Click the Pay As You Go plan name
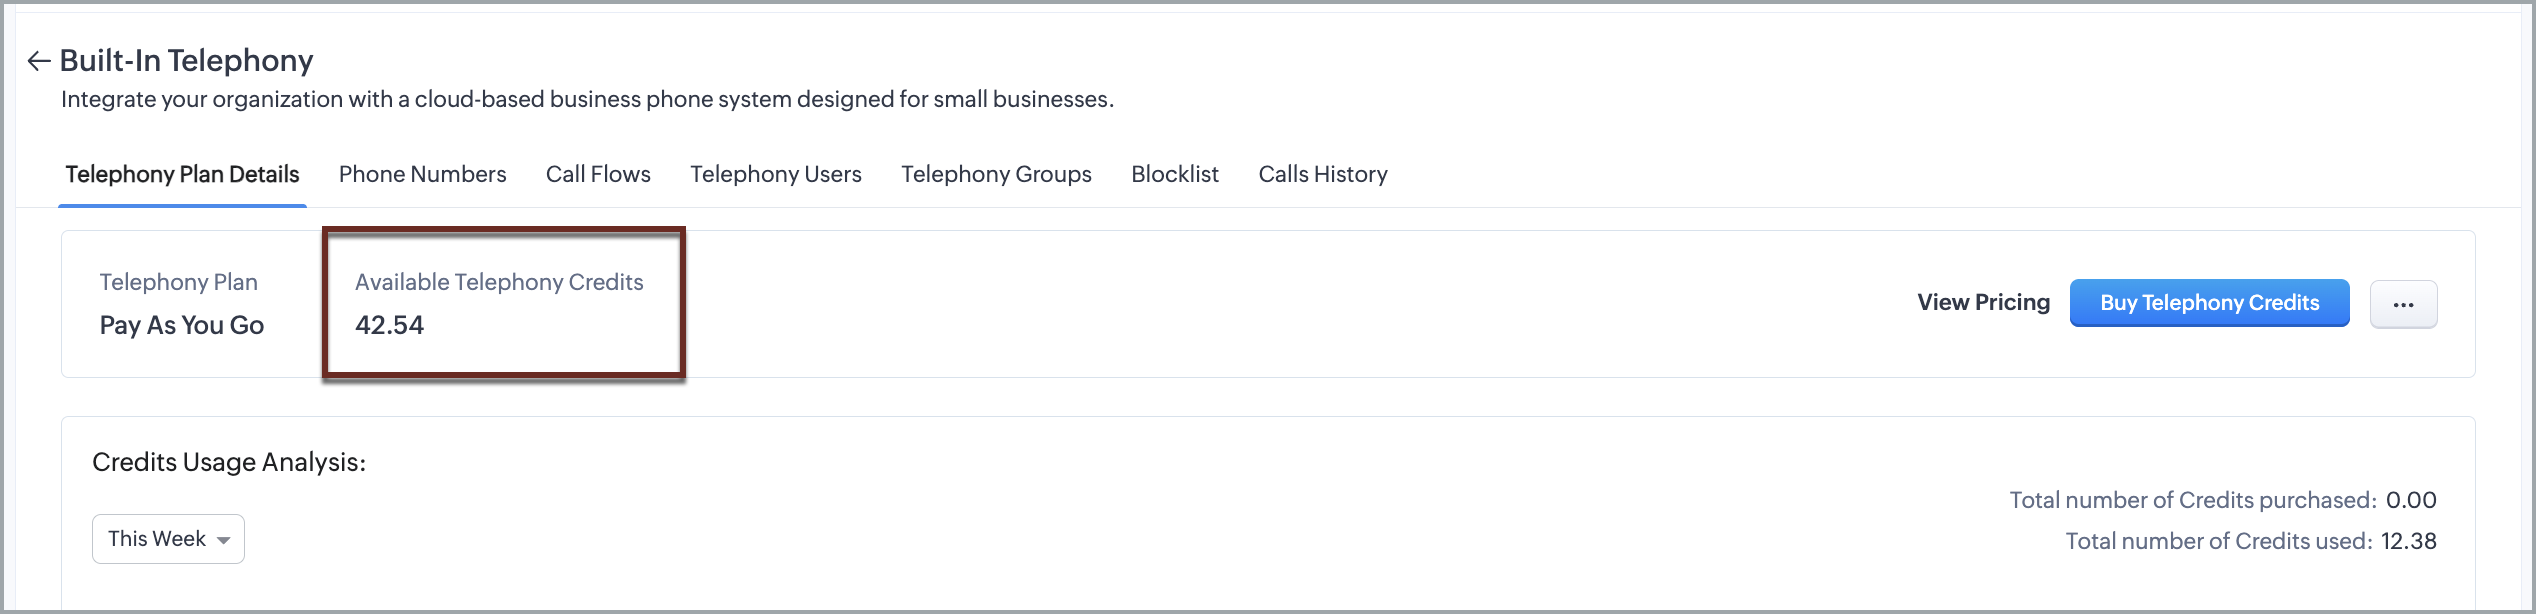 (182, 325)
